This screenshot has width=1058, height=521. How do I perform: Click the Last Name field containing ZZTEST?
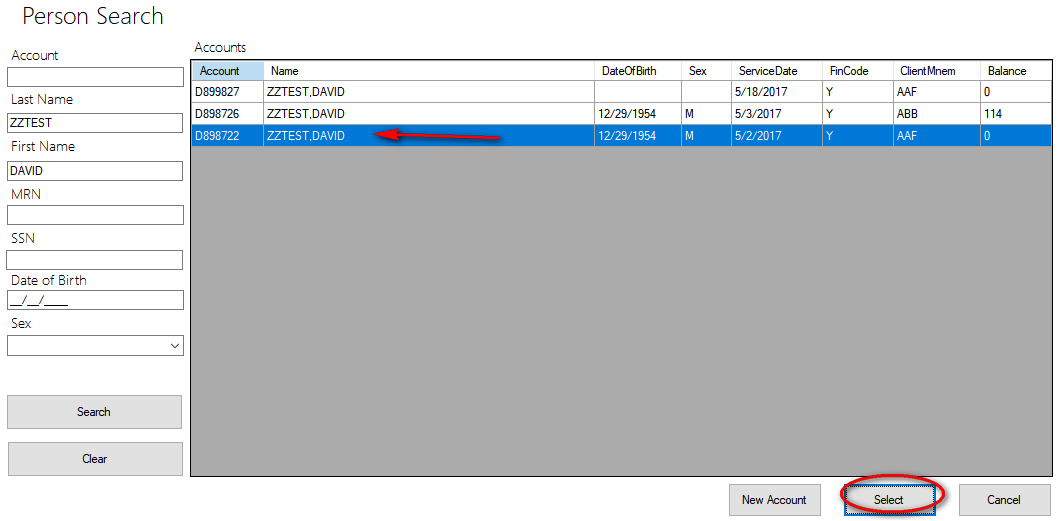click(95, 122)
